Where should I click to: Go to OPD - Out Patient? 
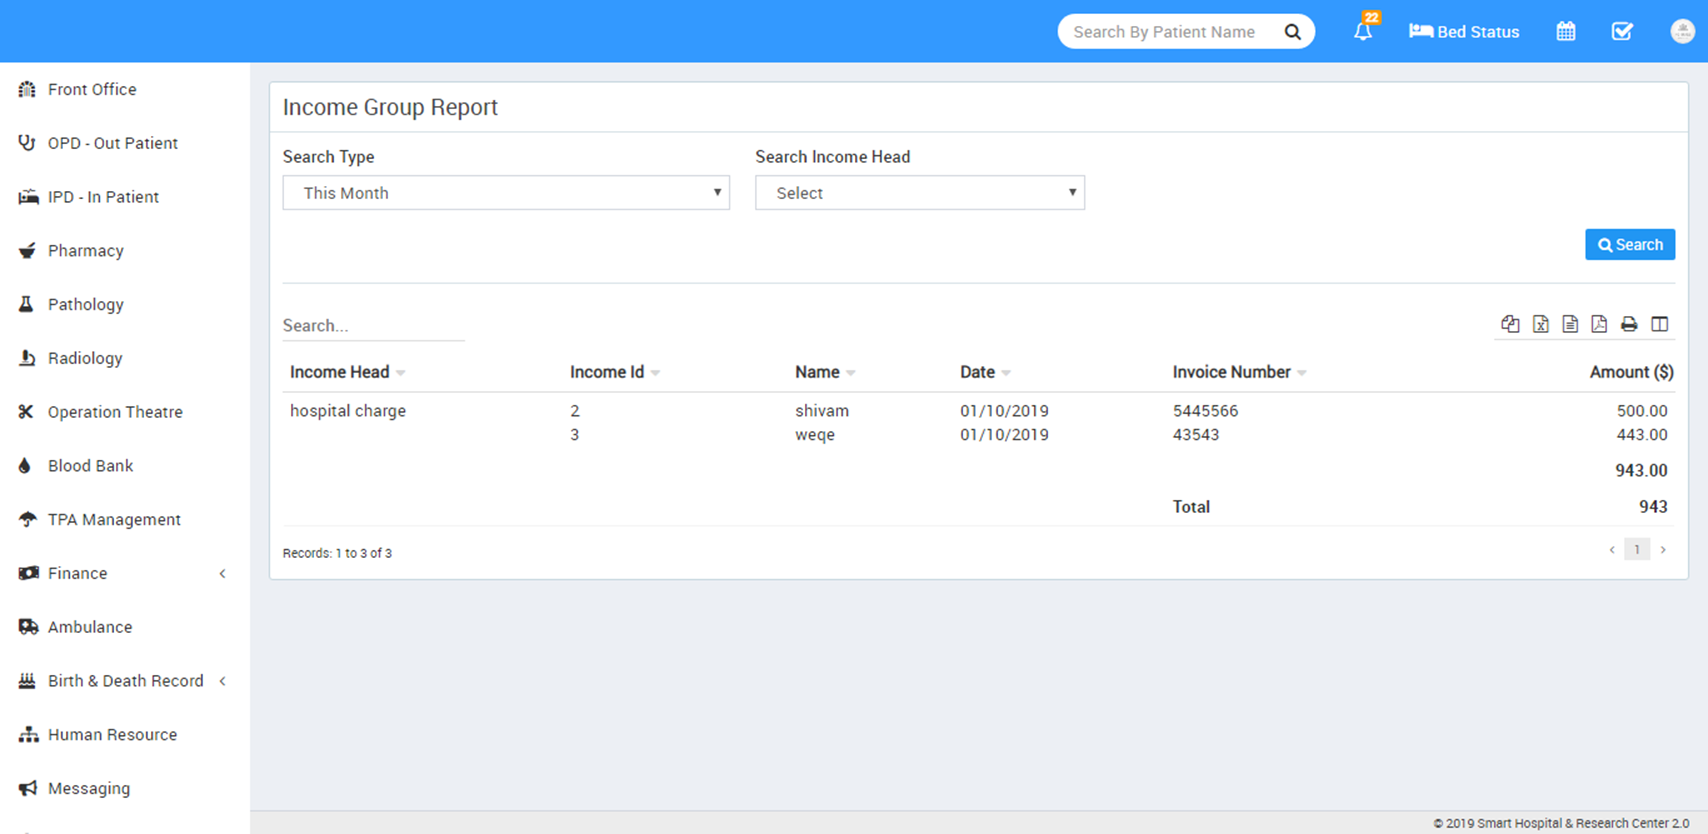coord(112,143)
